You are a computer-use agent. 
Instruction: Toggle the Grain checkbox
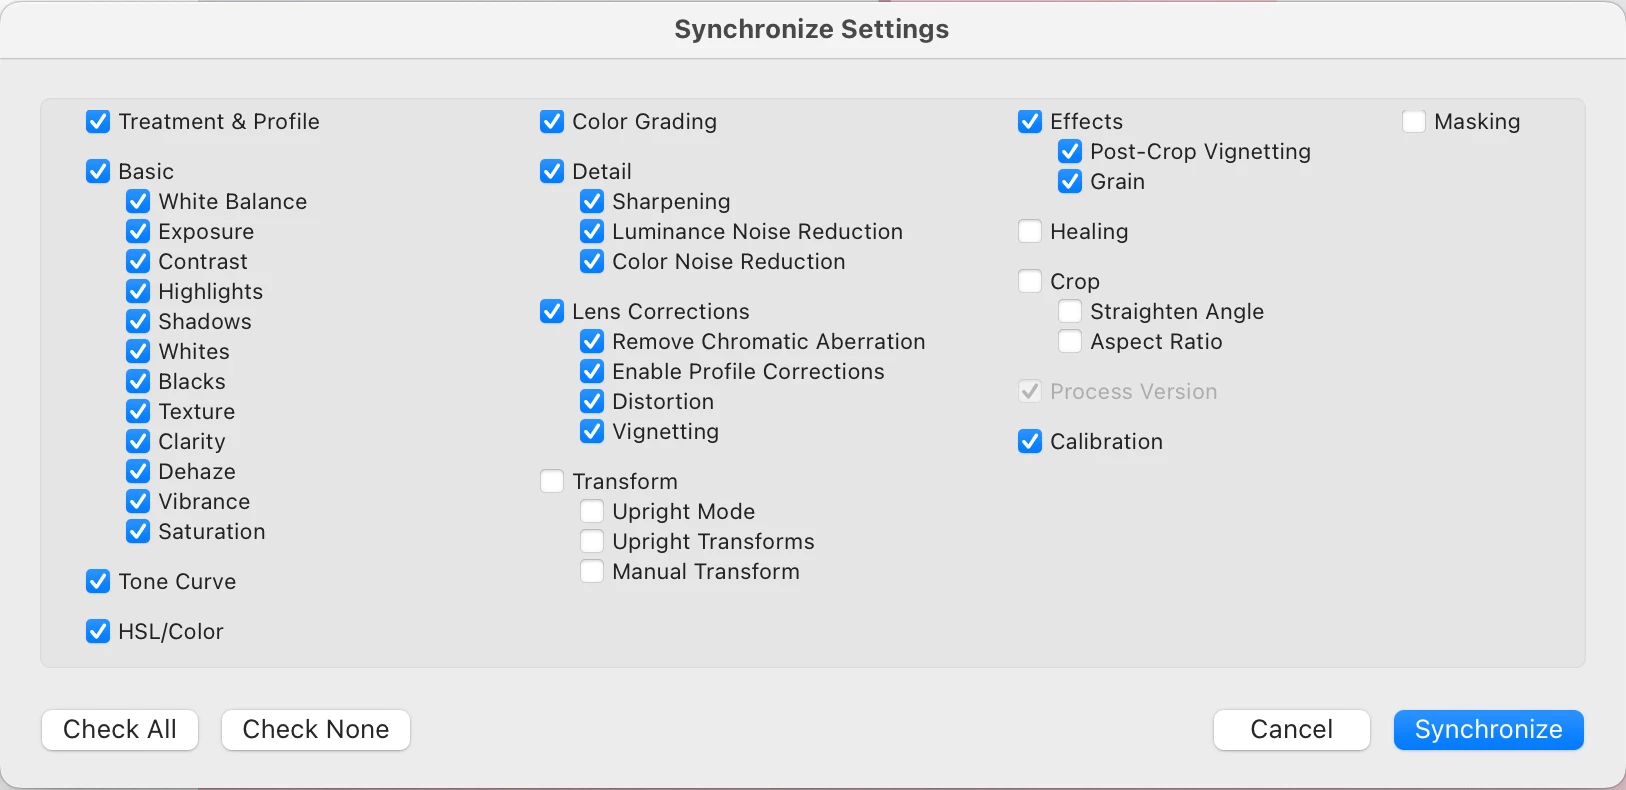[x=1070, y=182]
